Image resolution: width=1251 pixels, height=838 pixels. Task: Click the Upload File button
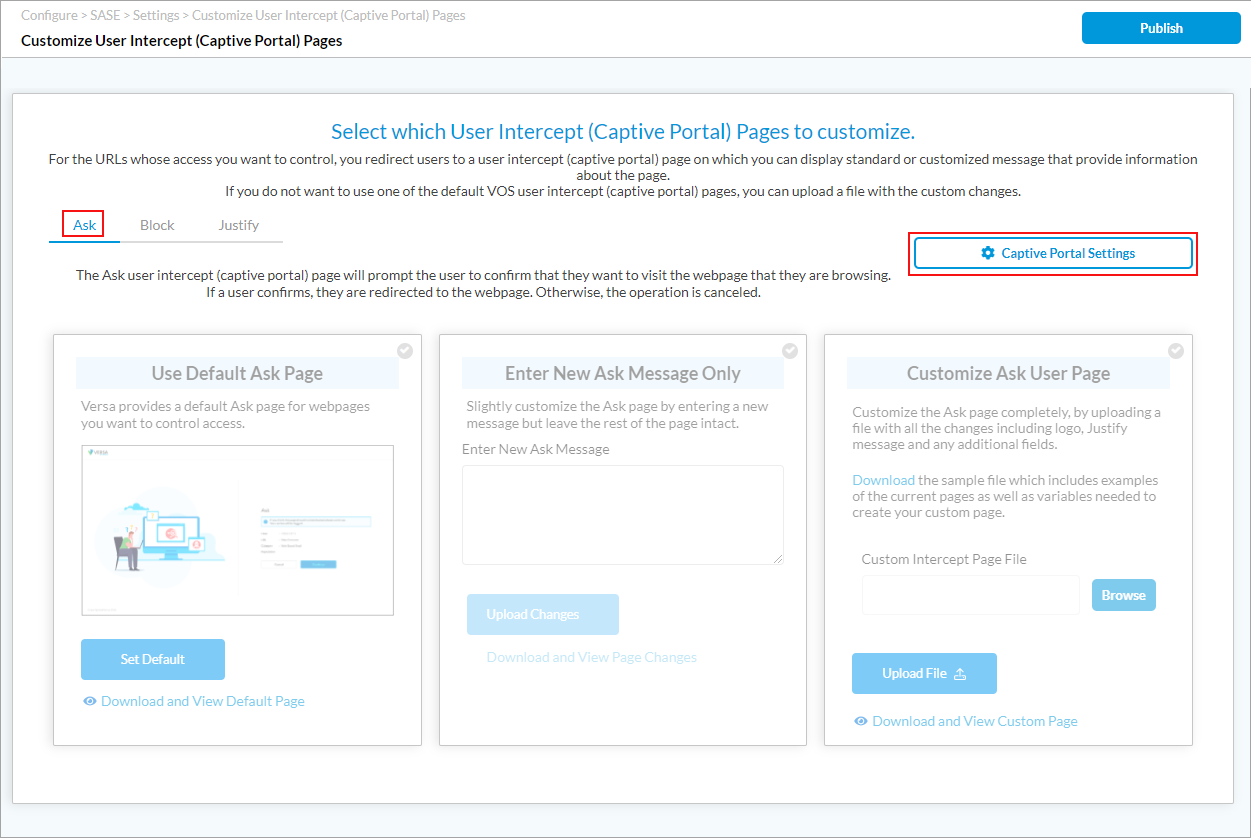(x=924, y=673)
